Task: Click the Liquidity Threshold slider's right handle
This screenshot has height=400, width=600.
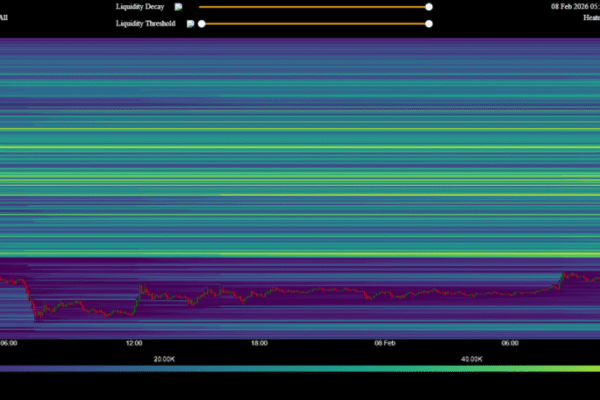Action: [x=429, y=23]
